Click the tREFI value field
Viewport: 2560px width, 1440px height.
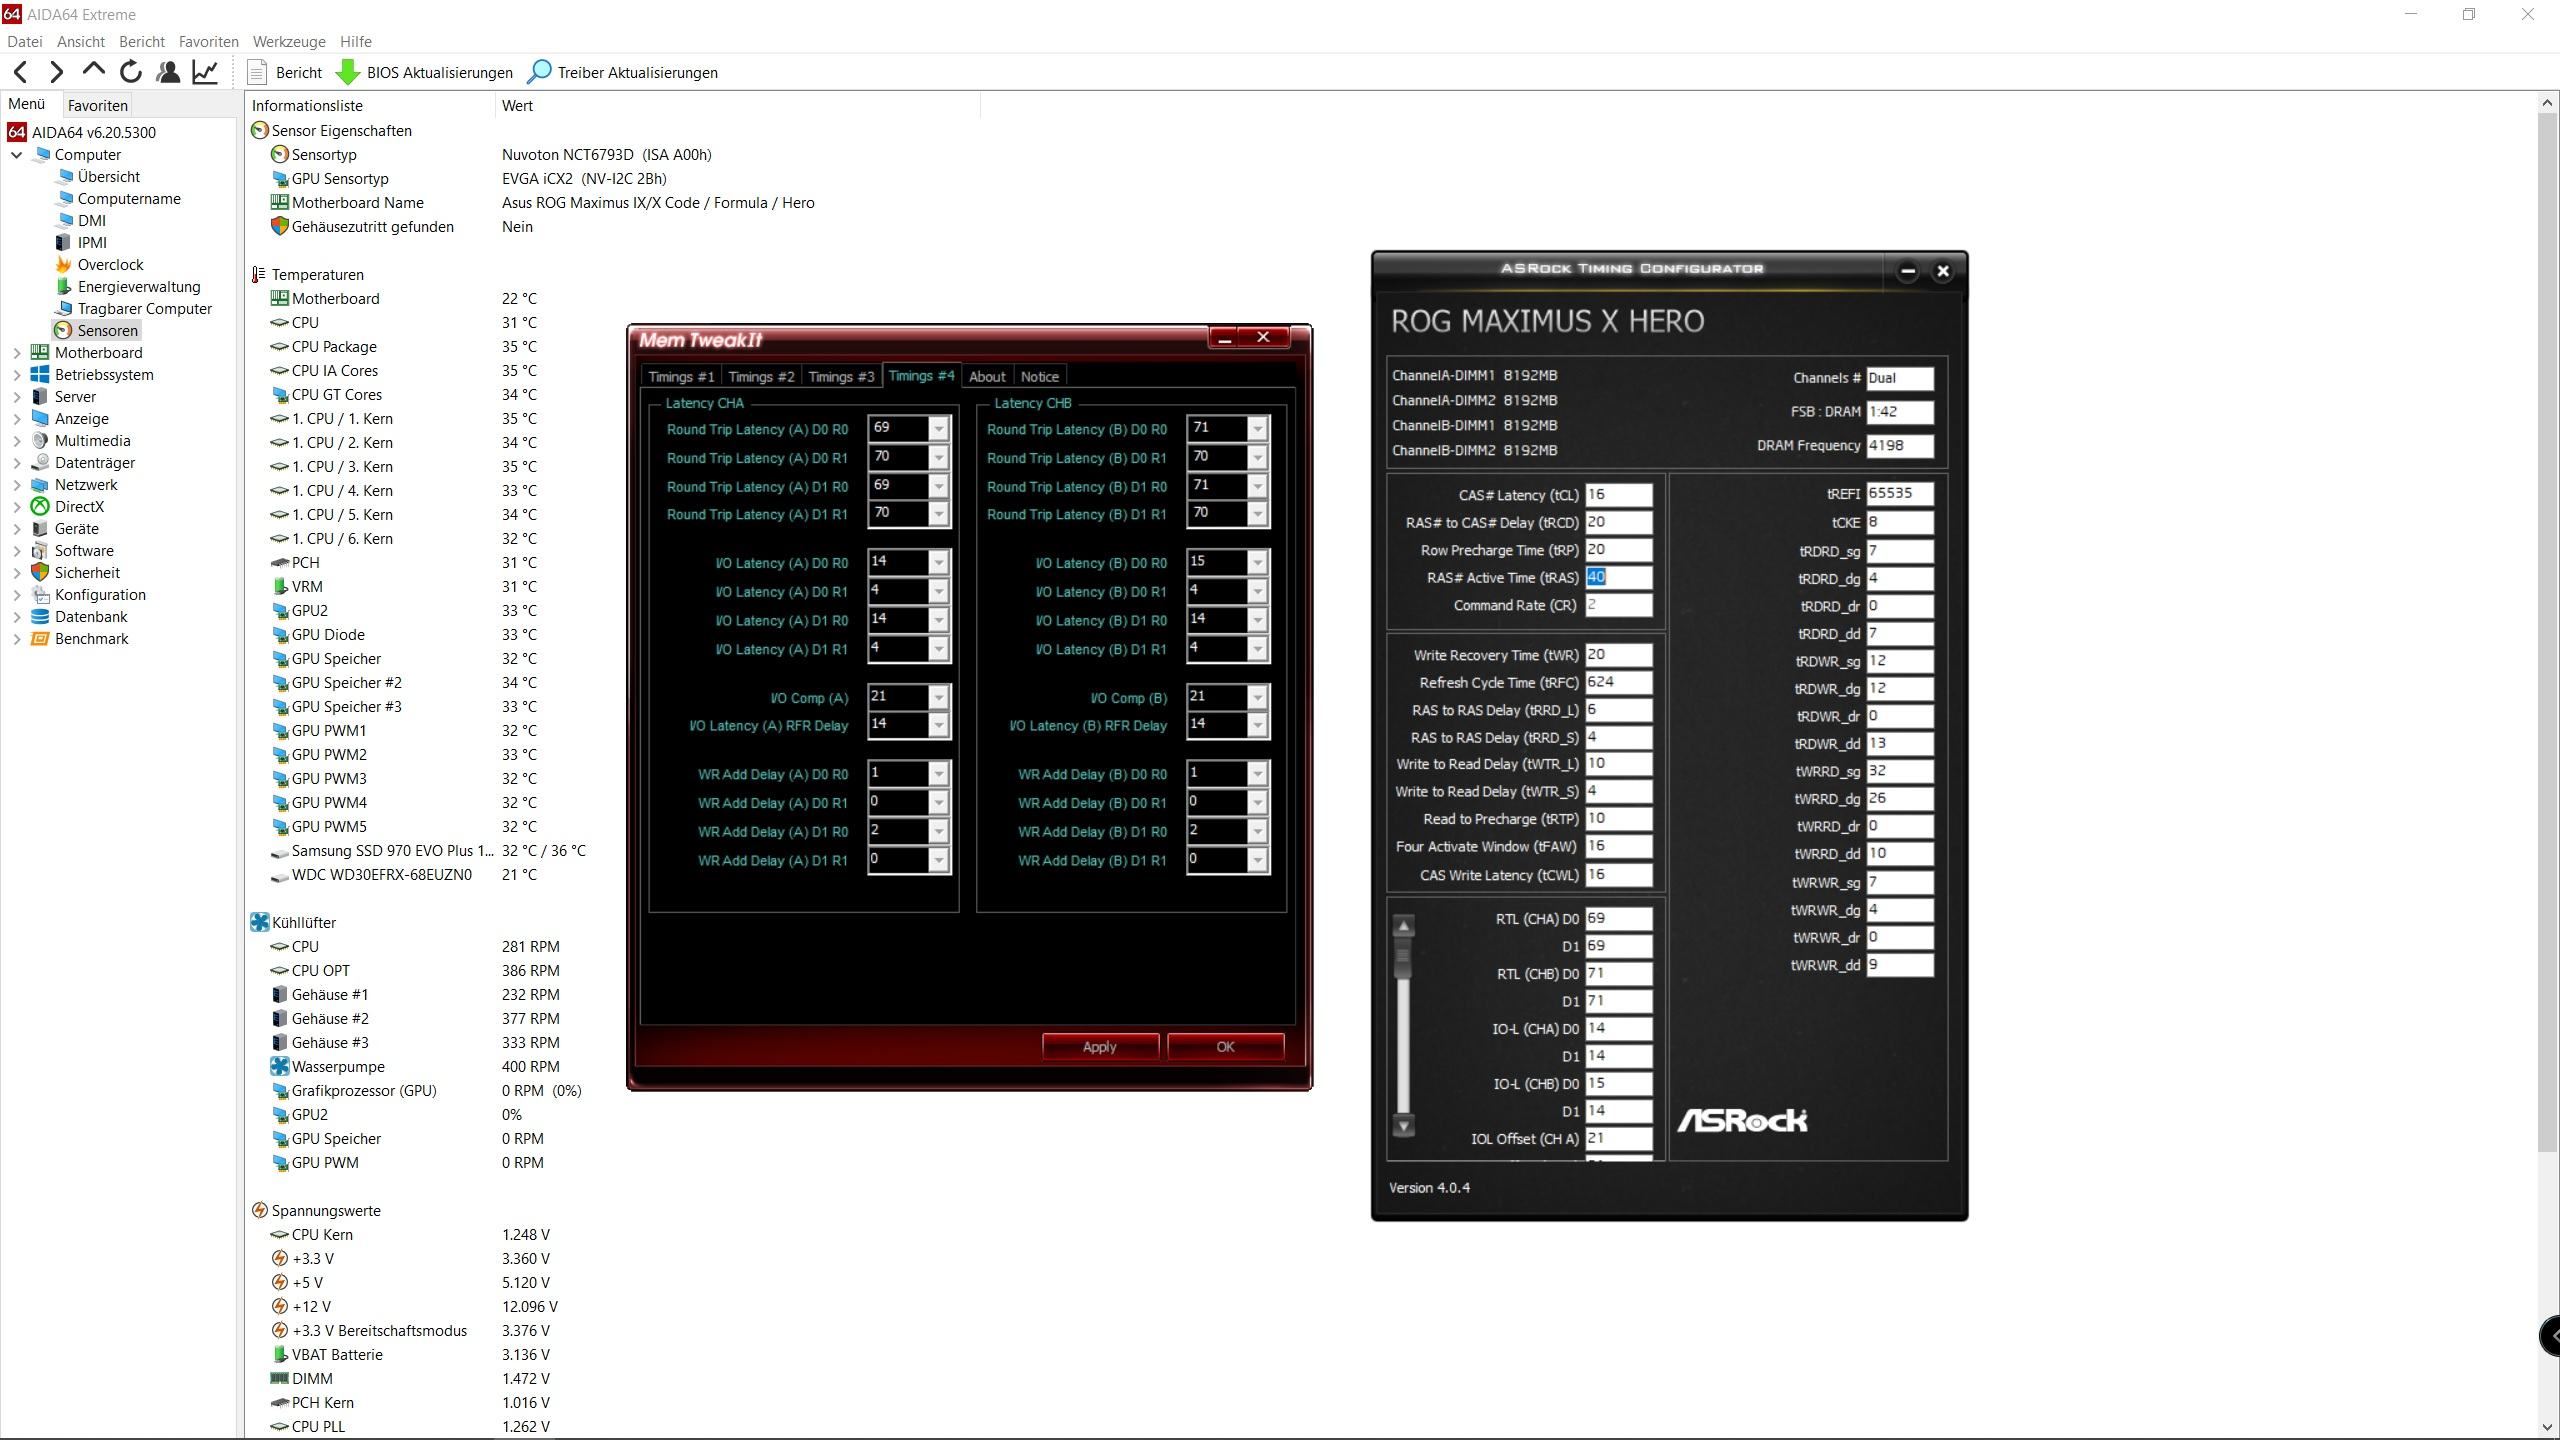pyautogui.click(x=1899, y=494)
